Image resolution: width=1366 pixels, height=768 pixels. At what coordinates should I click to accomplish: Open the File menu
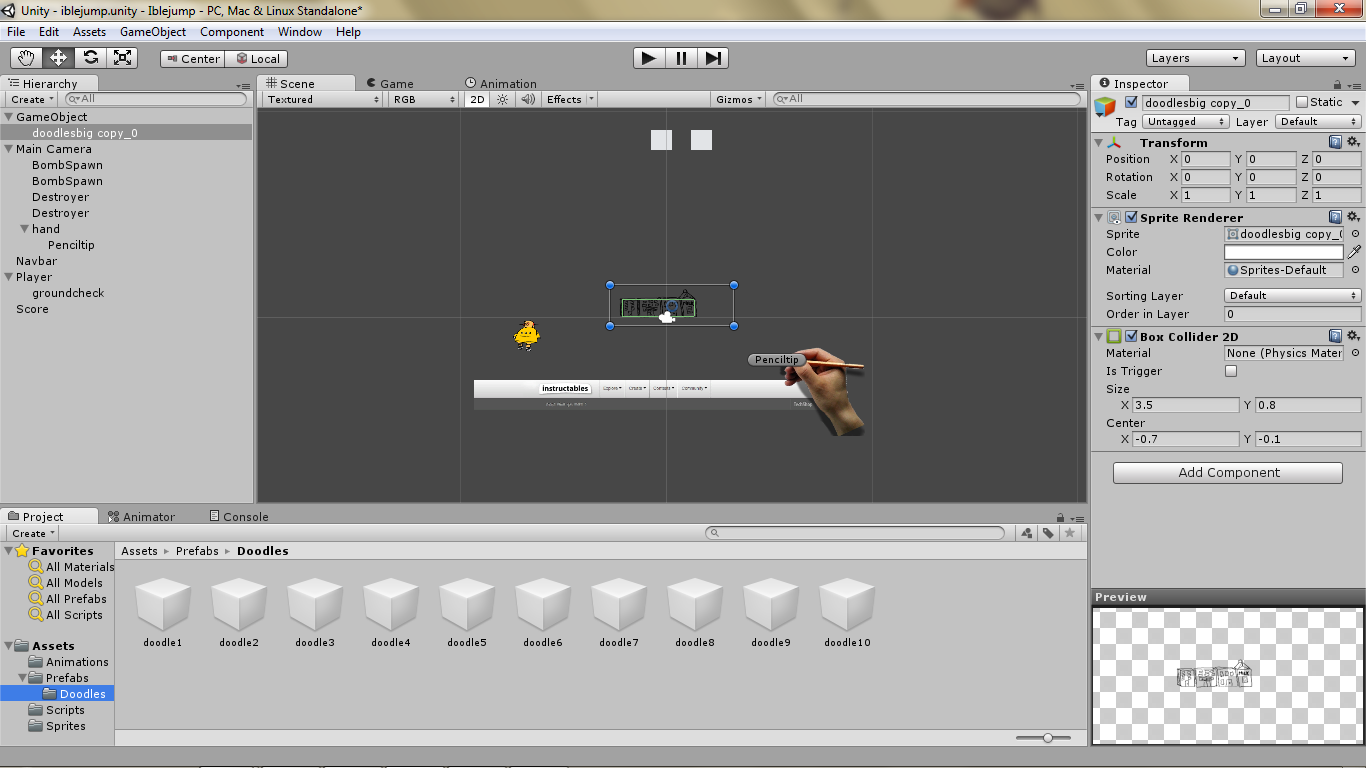(x=16, y=32)
